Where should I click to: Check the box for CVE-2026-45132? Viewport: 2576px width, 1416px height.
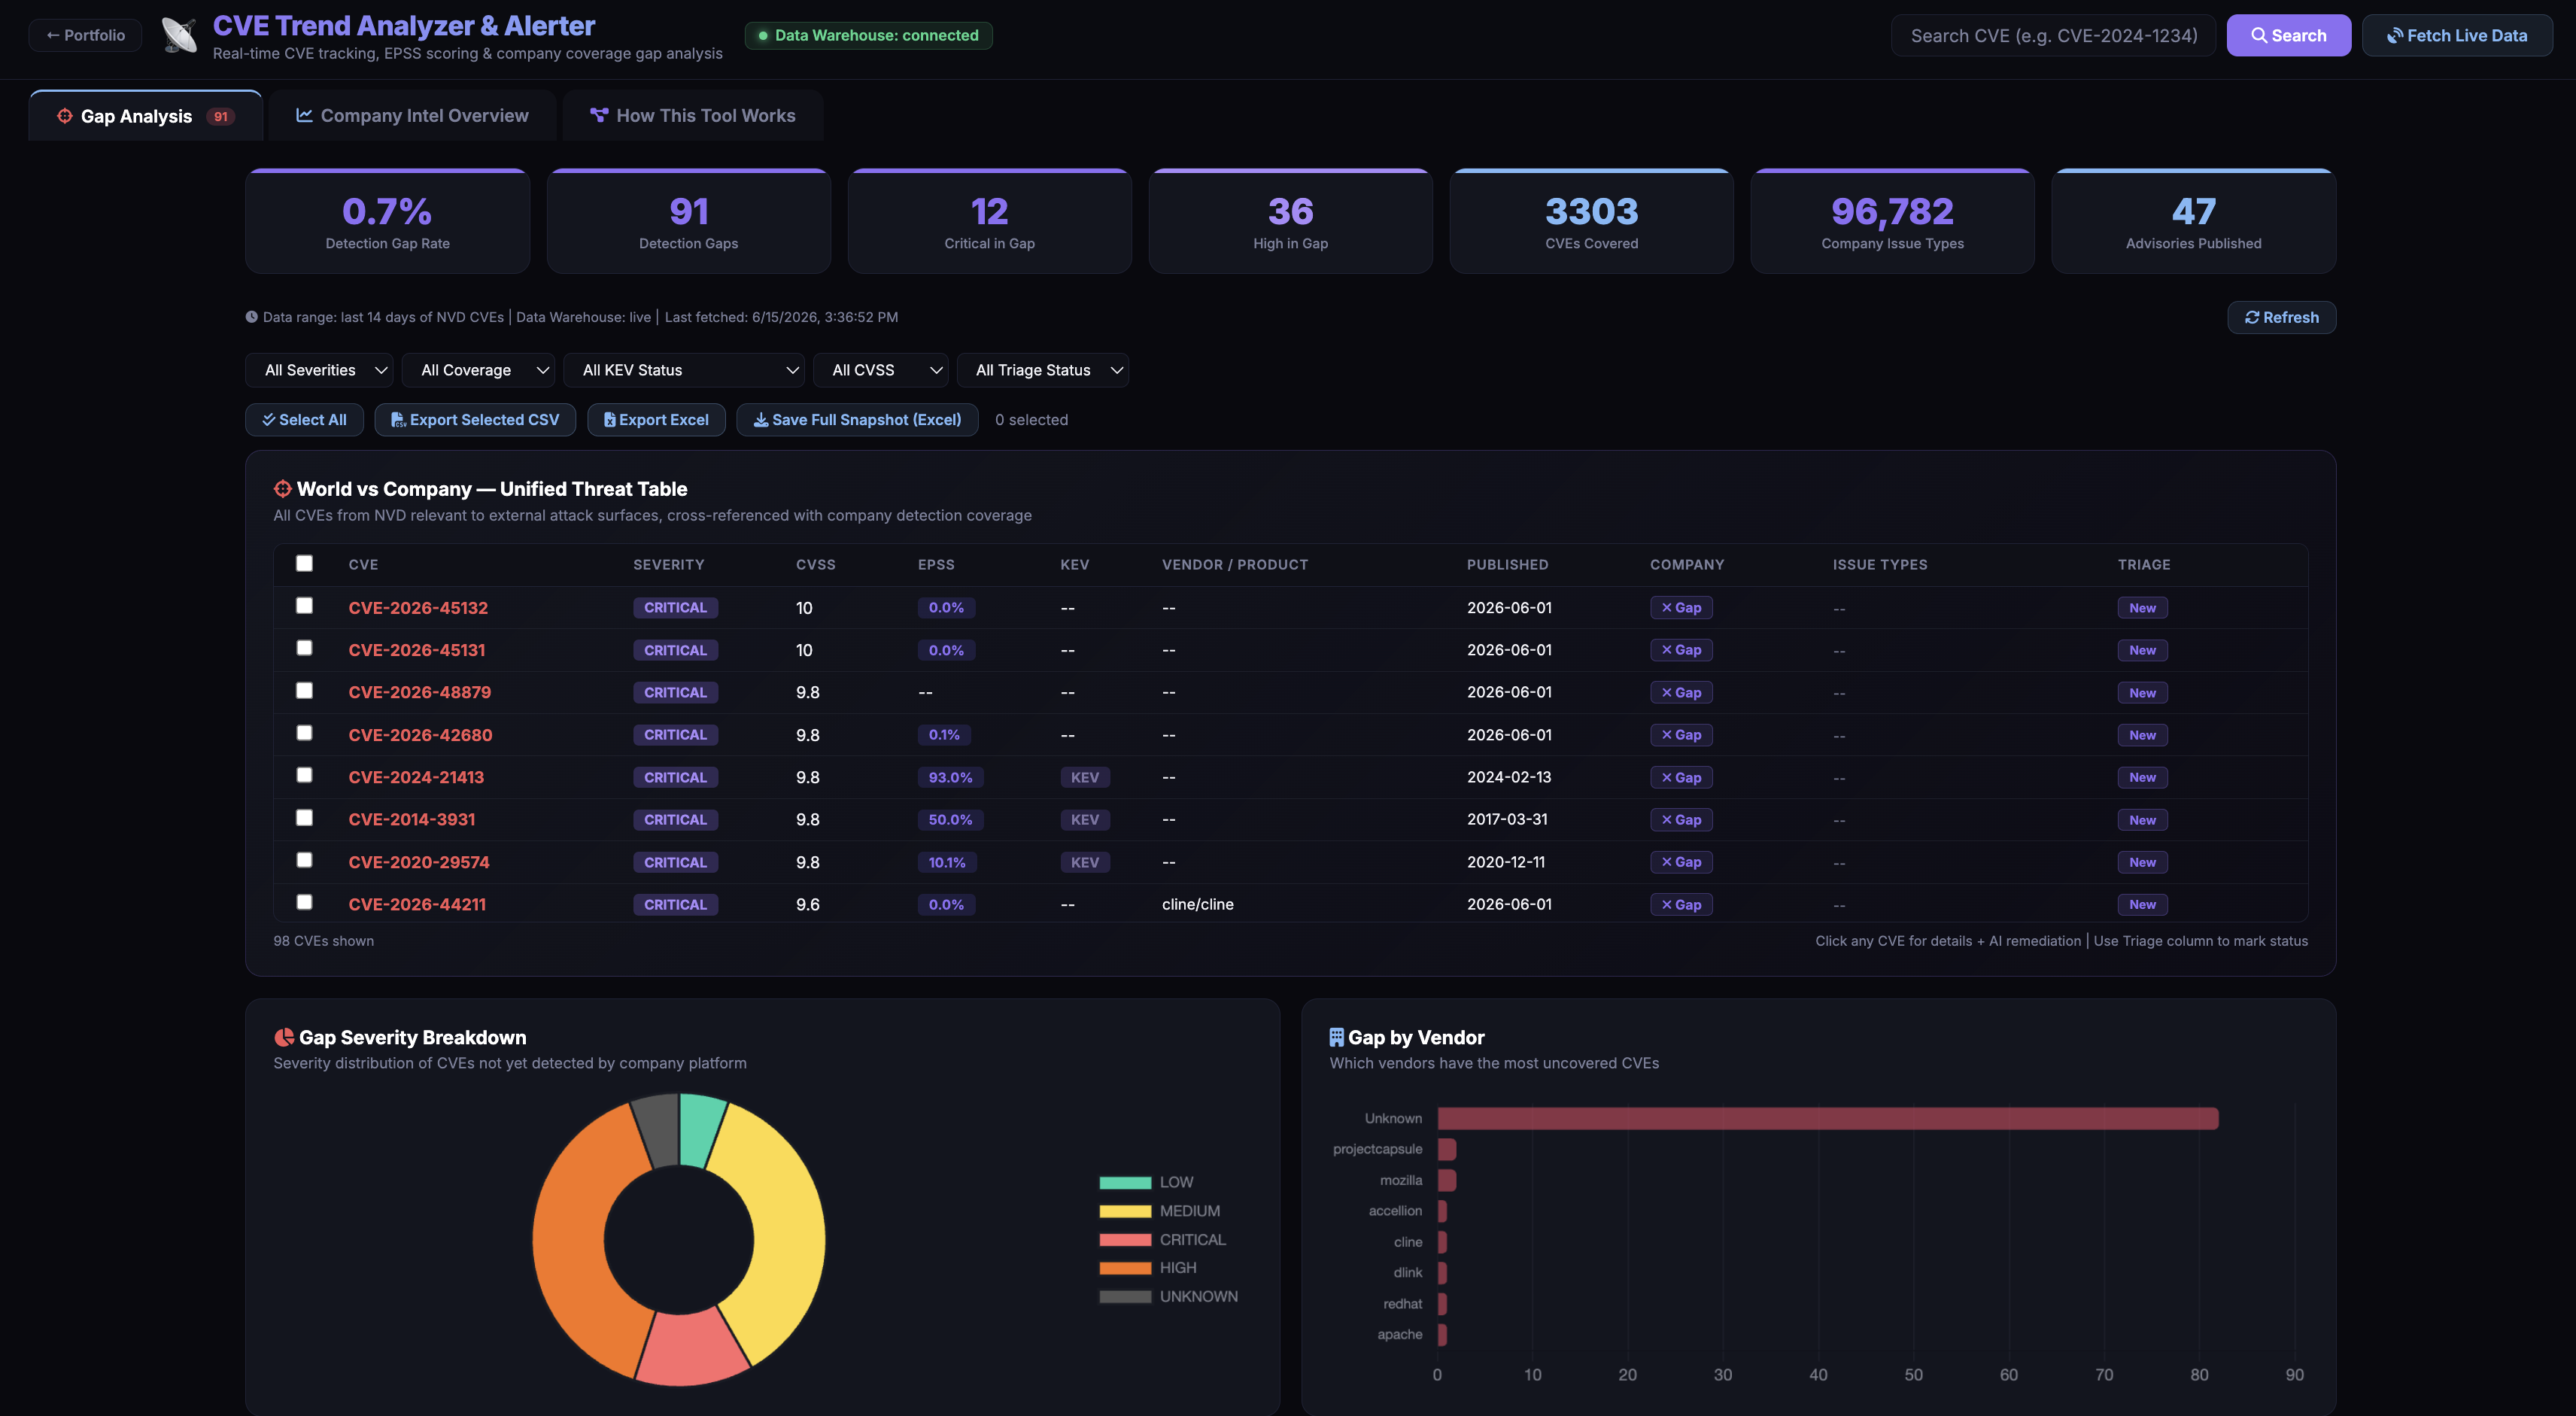[x=304, y=605]
